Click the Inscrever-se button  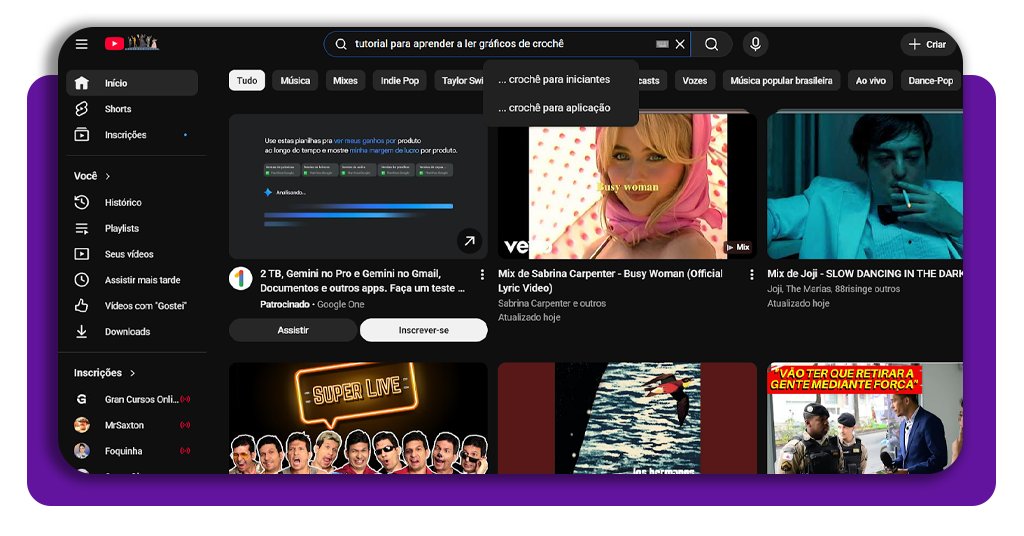(x=423, y=330)
